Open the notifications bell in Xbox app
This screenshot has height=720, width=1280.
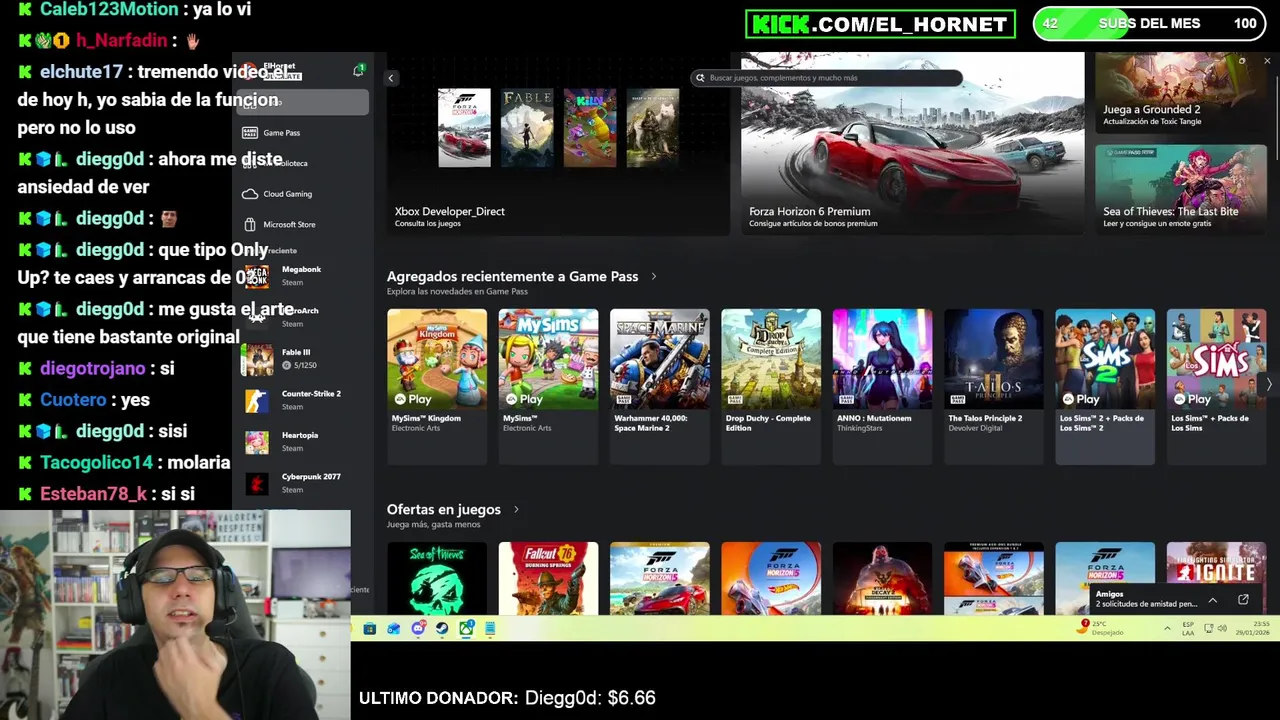(358, 70)
